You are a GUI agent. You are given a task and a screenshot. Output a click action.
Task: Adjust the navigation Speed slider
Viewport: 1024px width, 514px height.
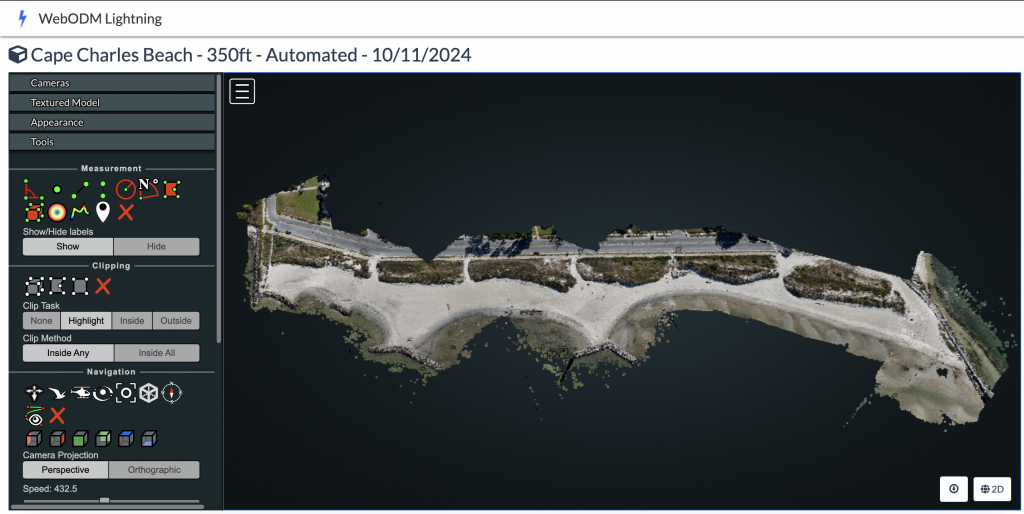[x=104, y=500]
